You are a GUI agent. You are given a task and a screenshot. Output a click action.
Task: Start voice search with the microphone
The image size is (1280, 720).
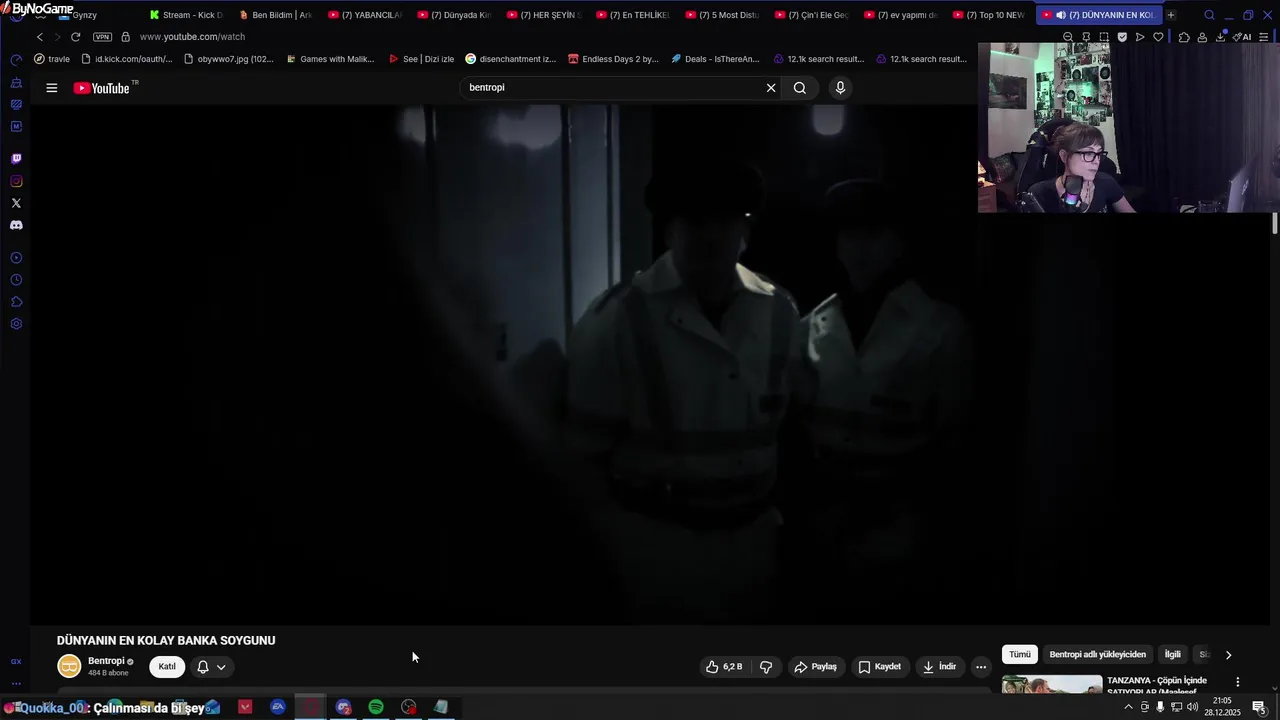click(x=840, y=88)
